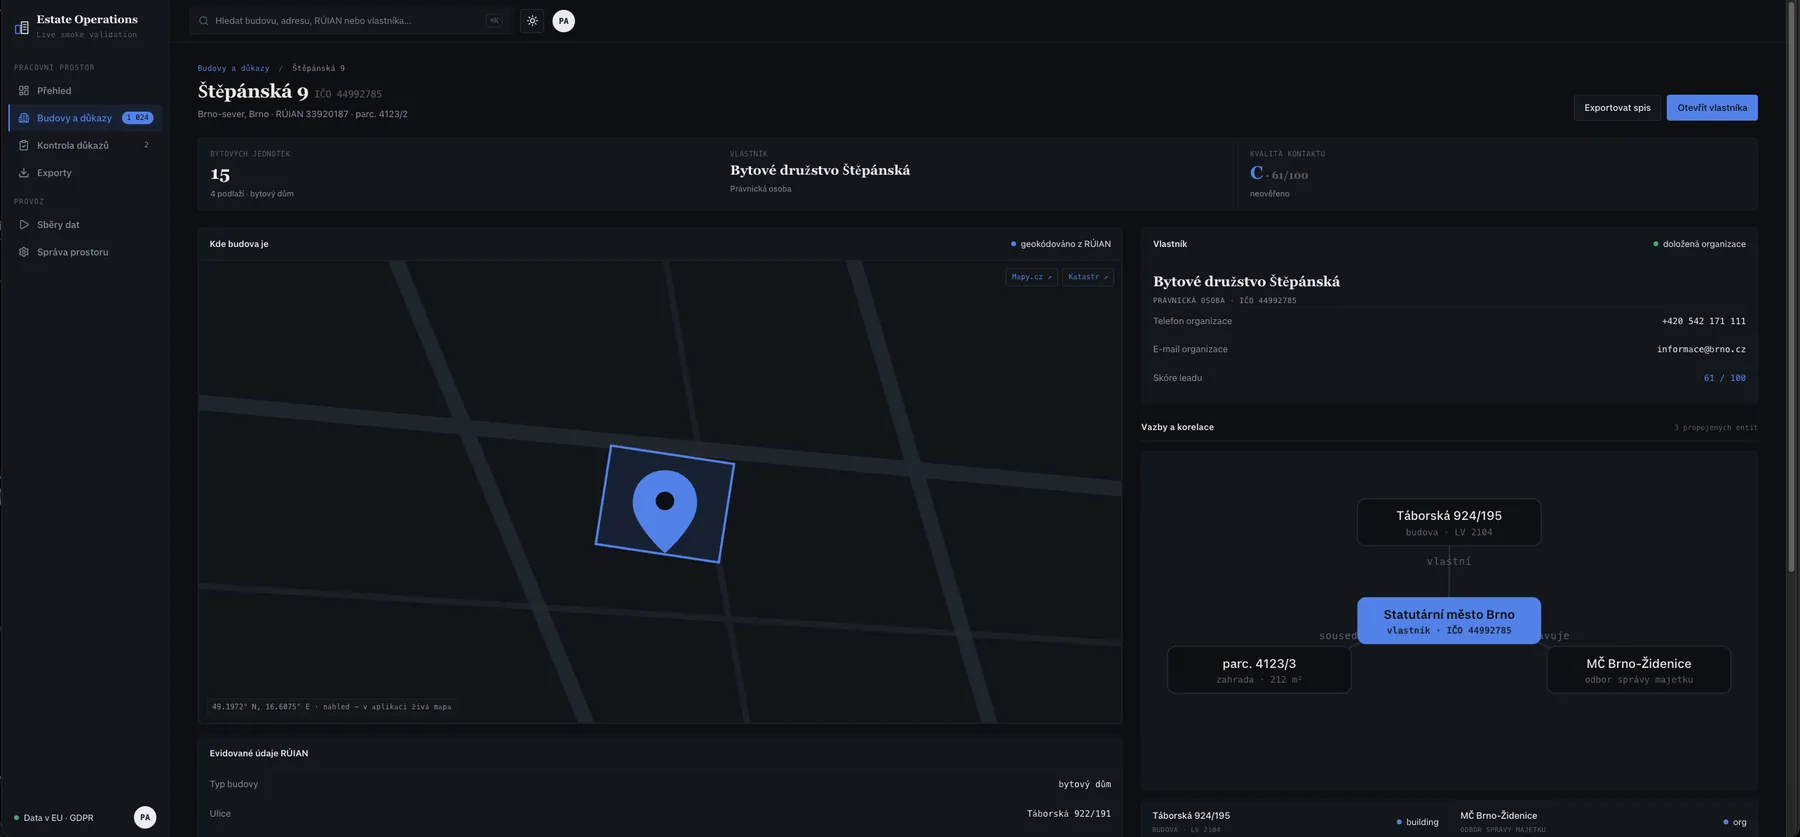Click the lead score 61 / 100
The height and width of the screenshot is (837, 1800).
pos(1725,378)
